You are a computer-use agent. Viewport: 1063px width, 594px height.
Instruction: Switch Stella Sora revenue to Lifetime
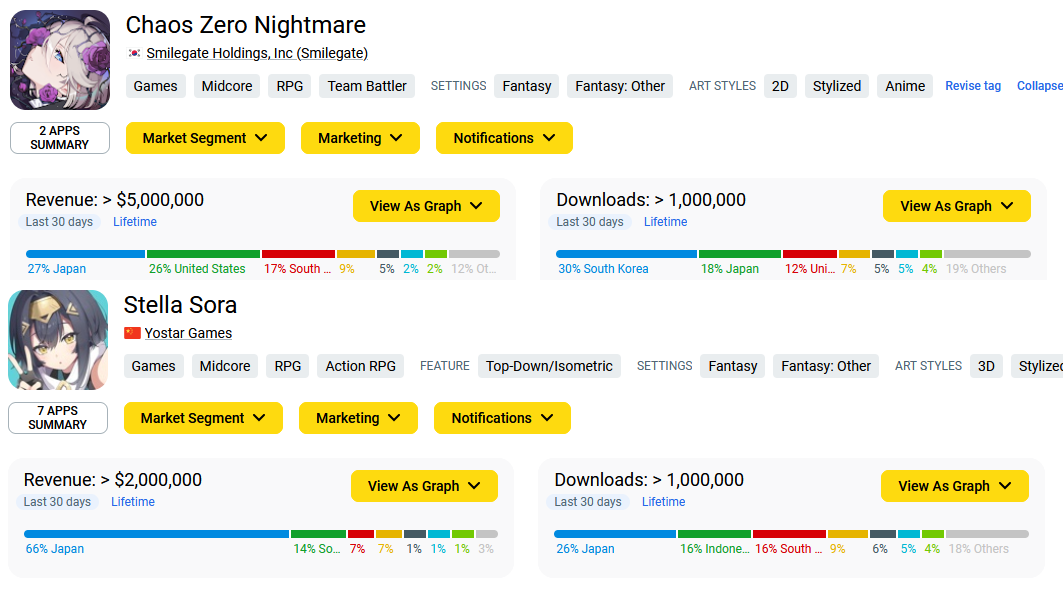(x=132, y=502)
